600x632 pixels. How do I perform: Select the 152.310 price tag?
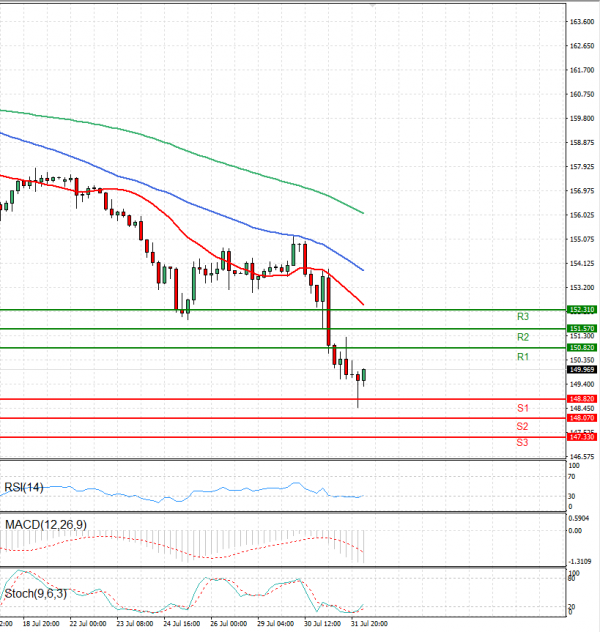coord(582,310)
